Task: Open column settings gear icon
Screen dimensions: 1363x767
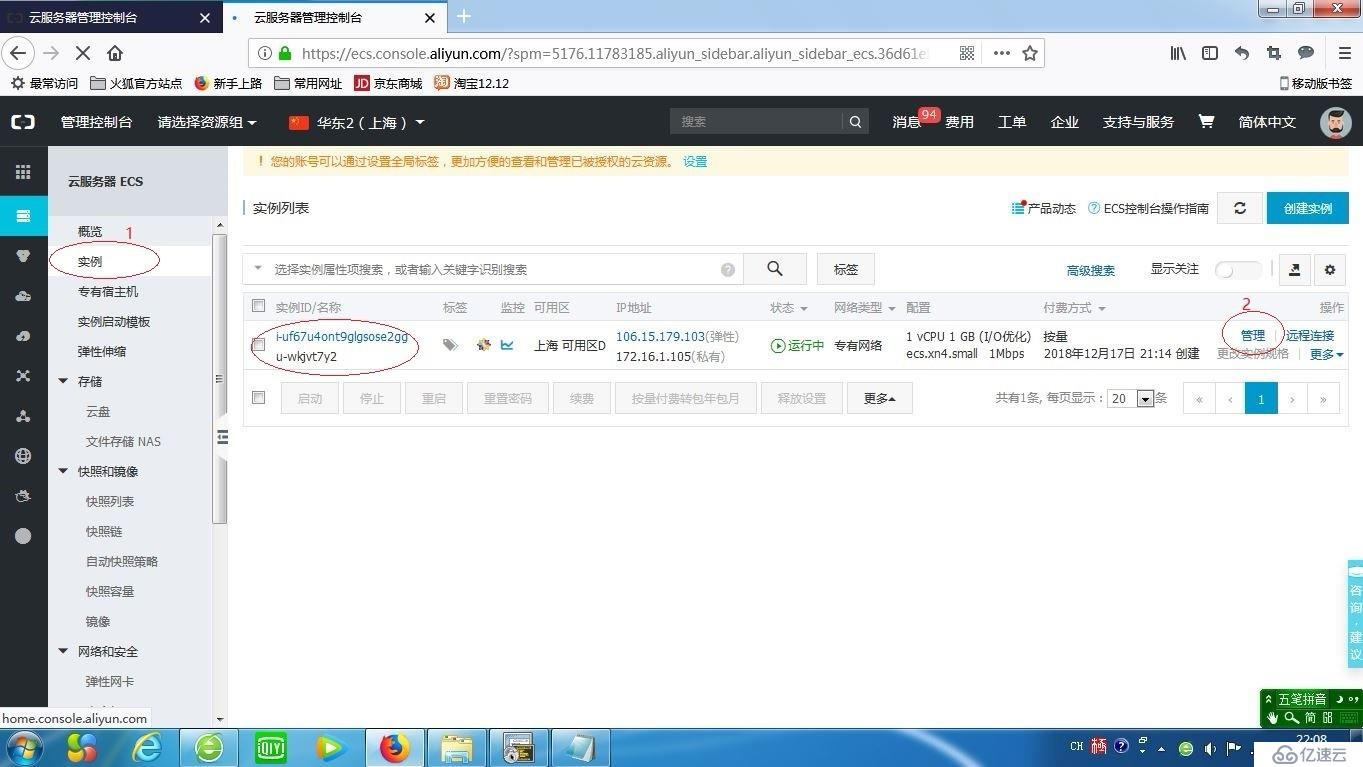Action: click(1329, 269)
